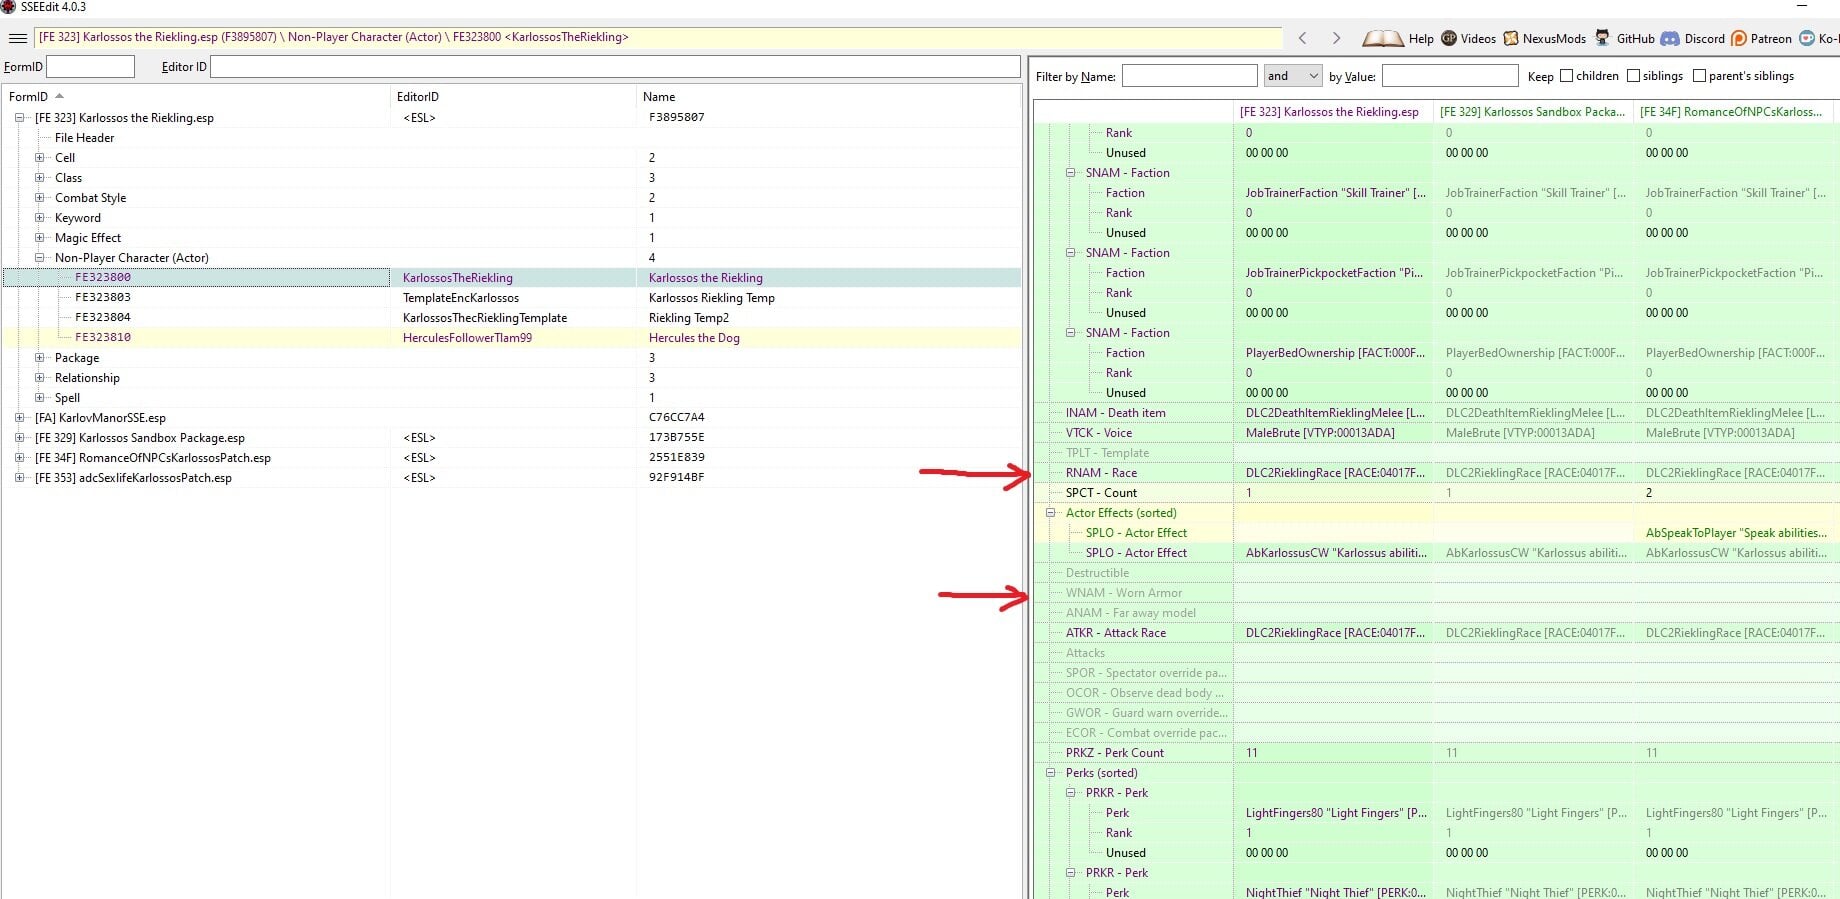Select Karlossos Sandbox Package column header

coord(1533,112)
